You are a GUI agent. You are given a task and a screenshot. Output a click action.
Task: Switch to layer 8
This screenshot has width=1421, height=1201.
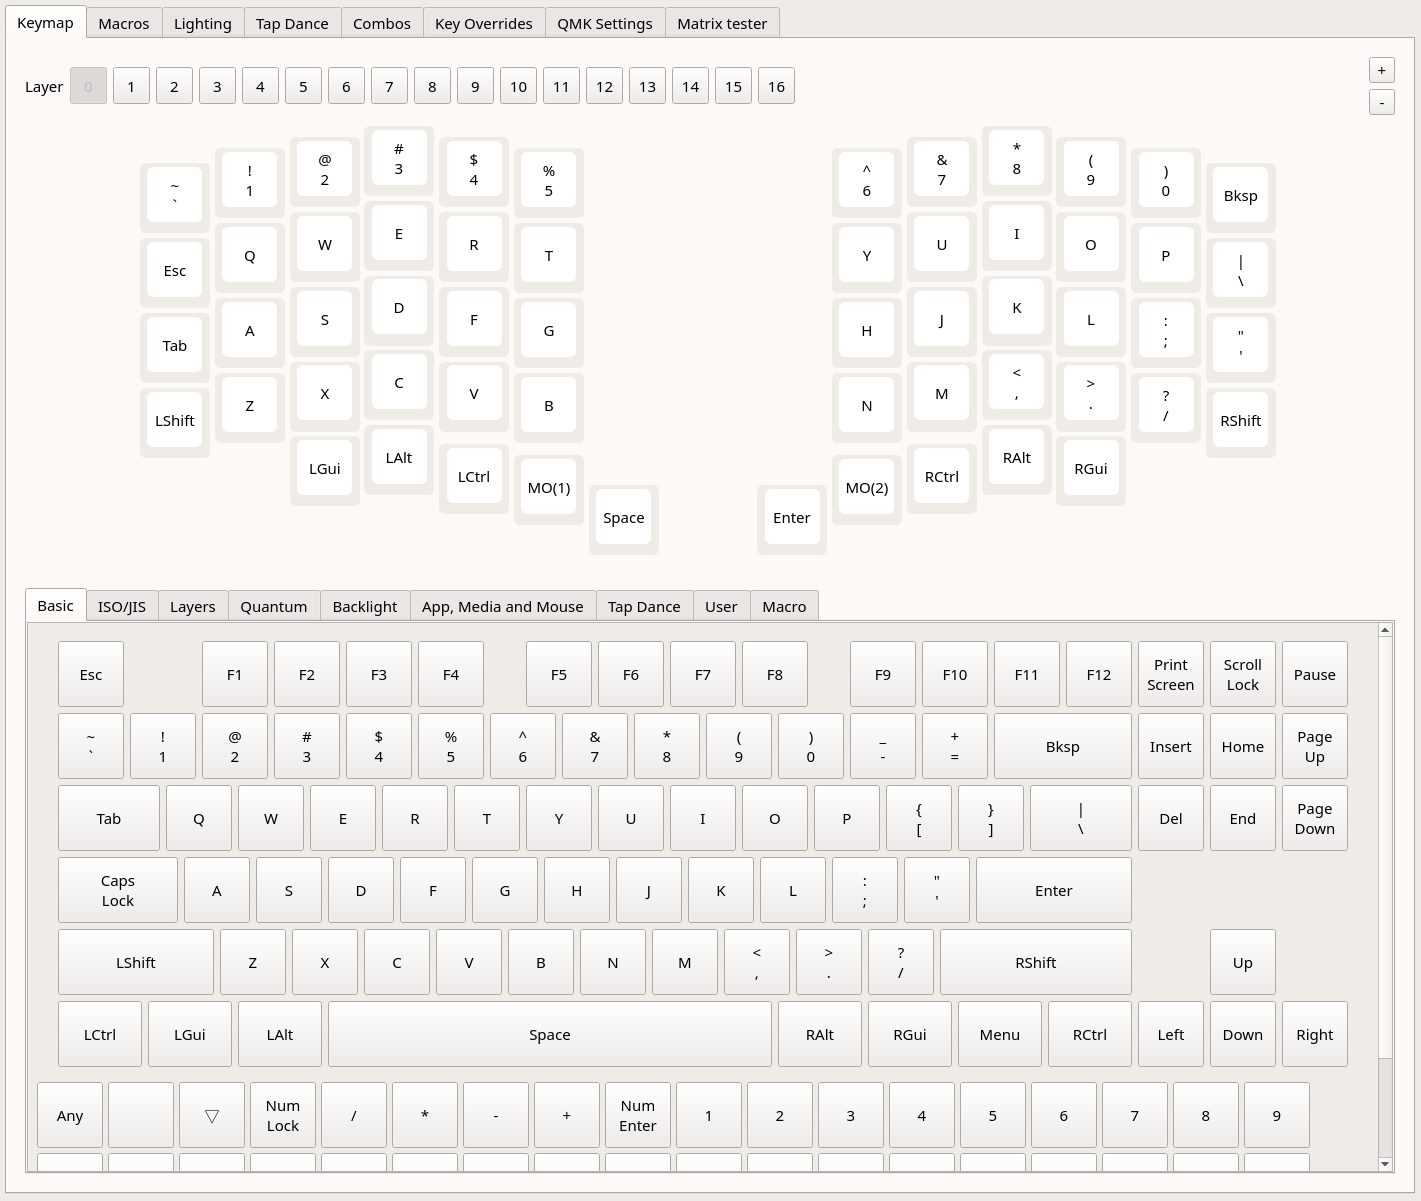coord(432,87)
